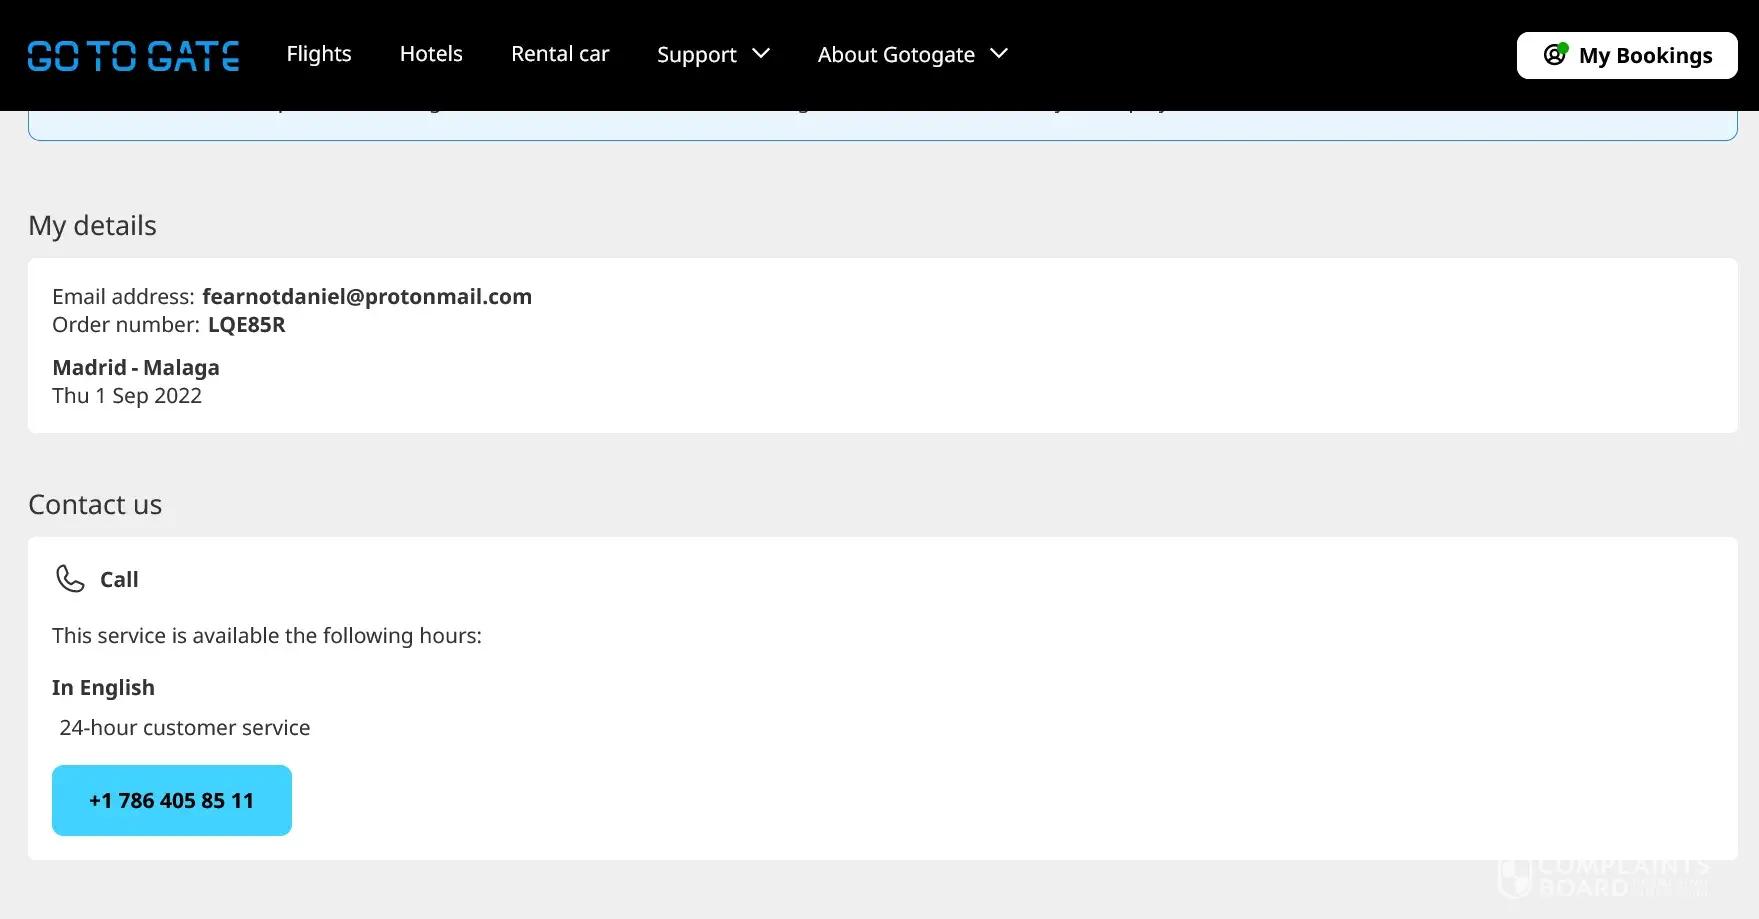Screen dimensions: 1759x919
Task: Expand the Support dropdown chevron
Action: (x=761, y=54)
